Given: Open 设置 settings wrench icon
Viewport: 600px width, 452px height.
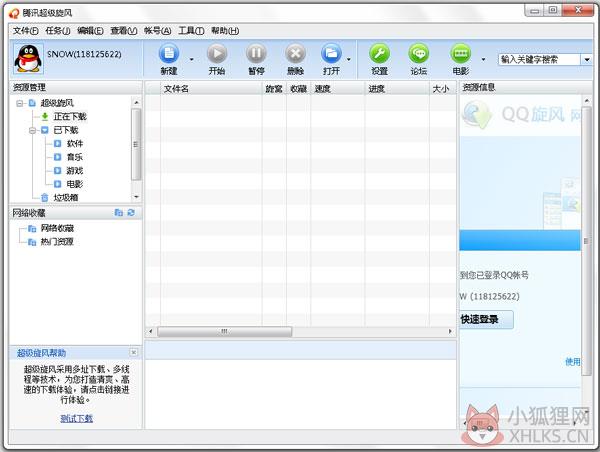Looking at the screenshot, I should pyautogui.click(x=380, y=54).
